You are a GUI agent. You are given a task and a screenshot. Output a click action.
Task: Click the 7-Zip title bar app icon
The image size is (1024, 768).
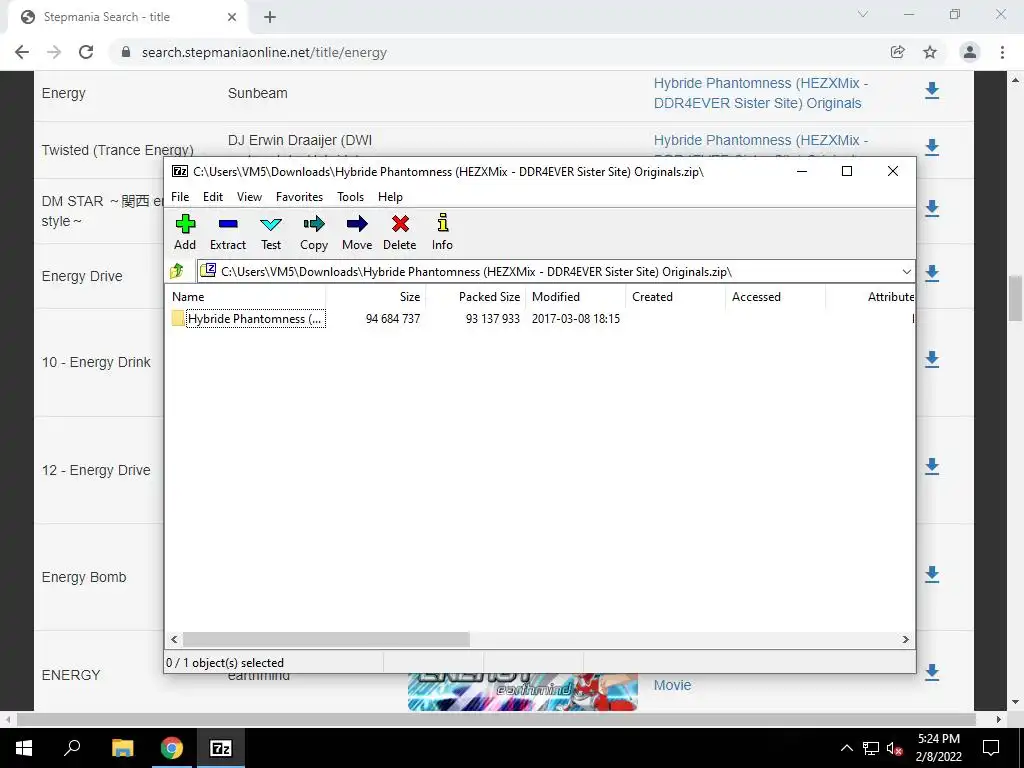180,172
